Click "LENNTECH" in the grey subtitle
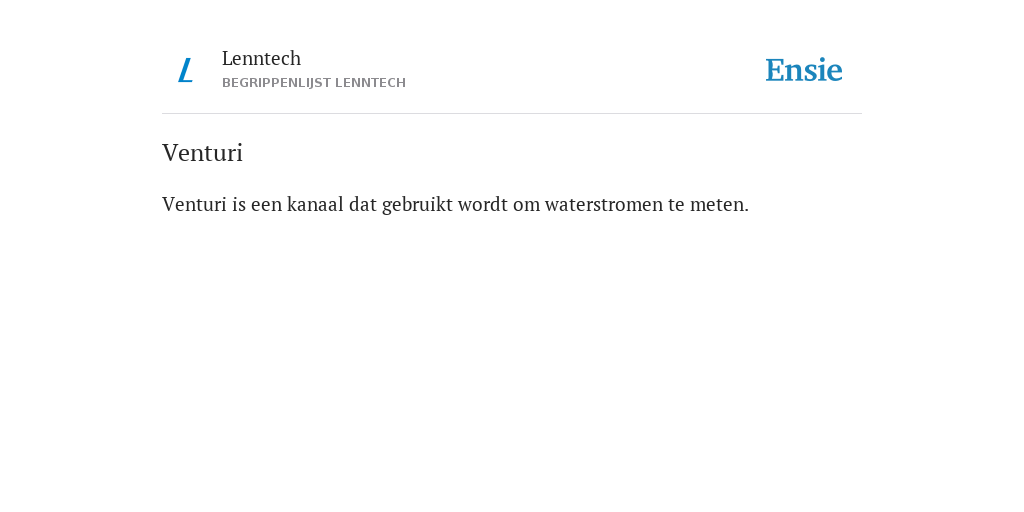 coord(370,83)
